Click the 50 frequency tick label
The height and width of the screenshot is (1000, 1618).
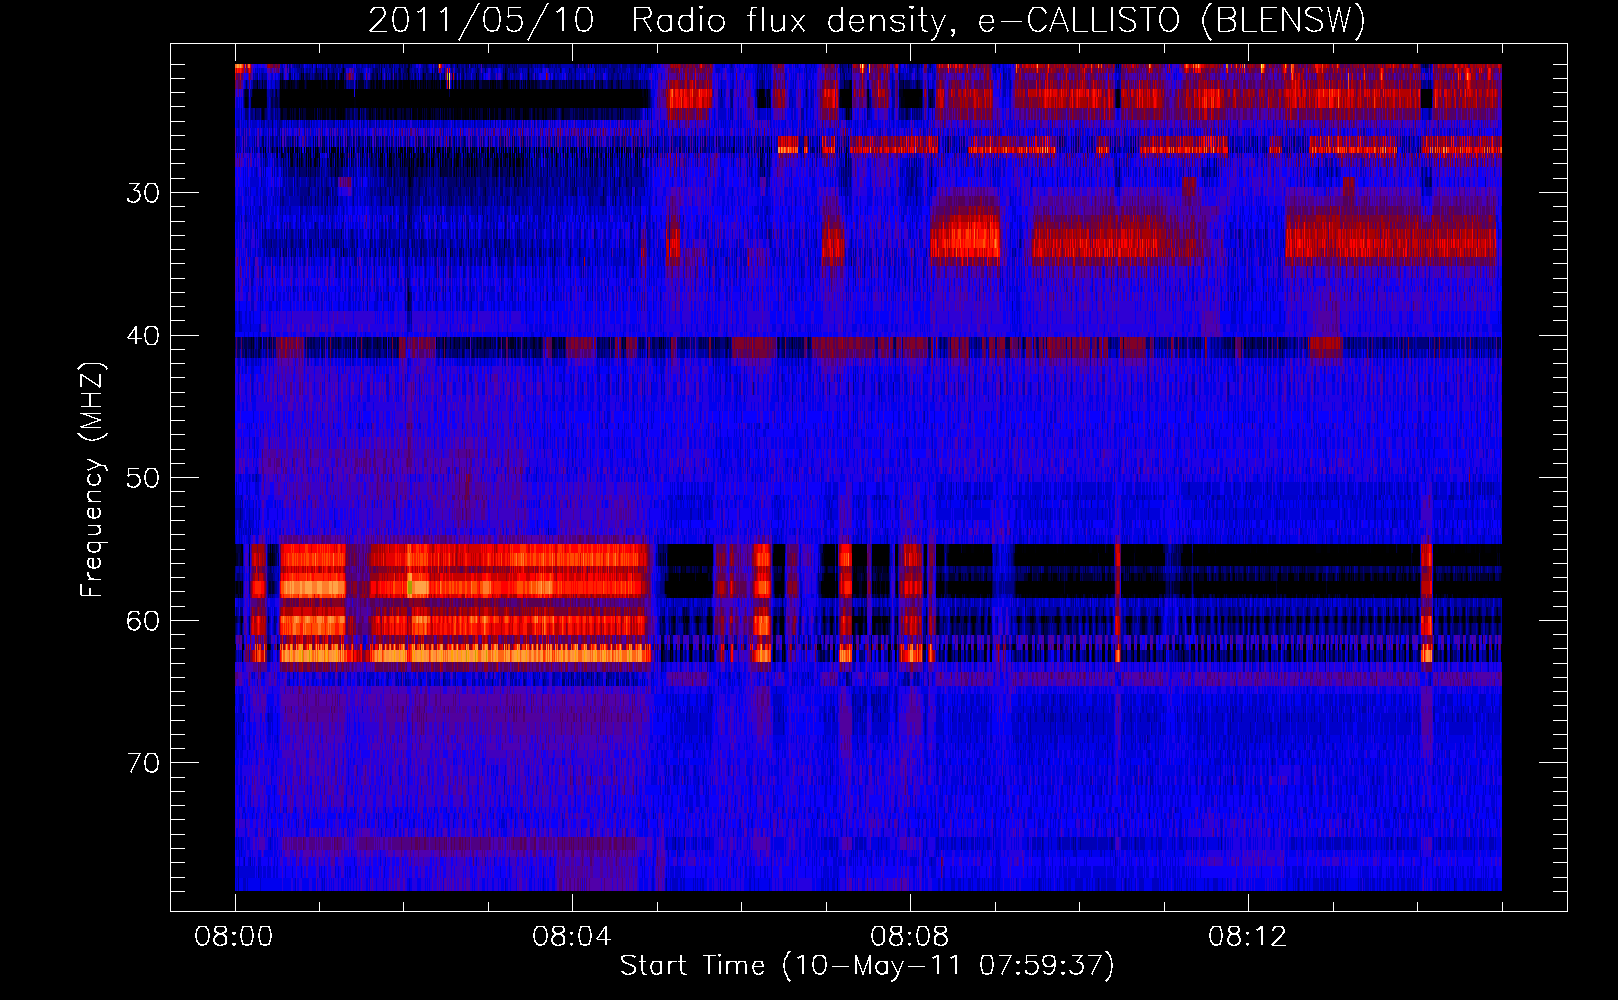click(x=143, y=478)
